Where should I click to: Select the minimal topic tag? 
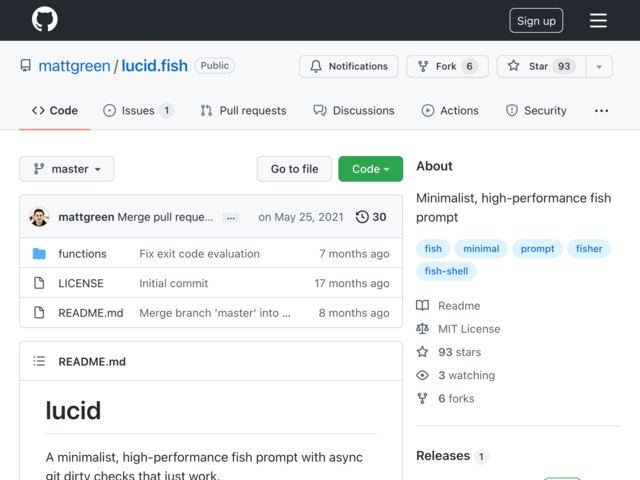481,249
